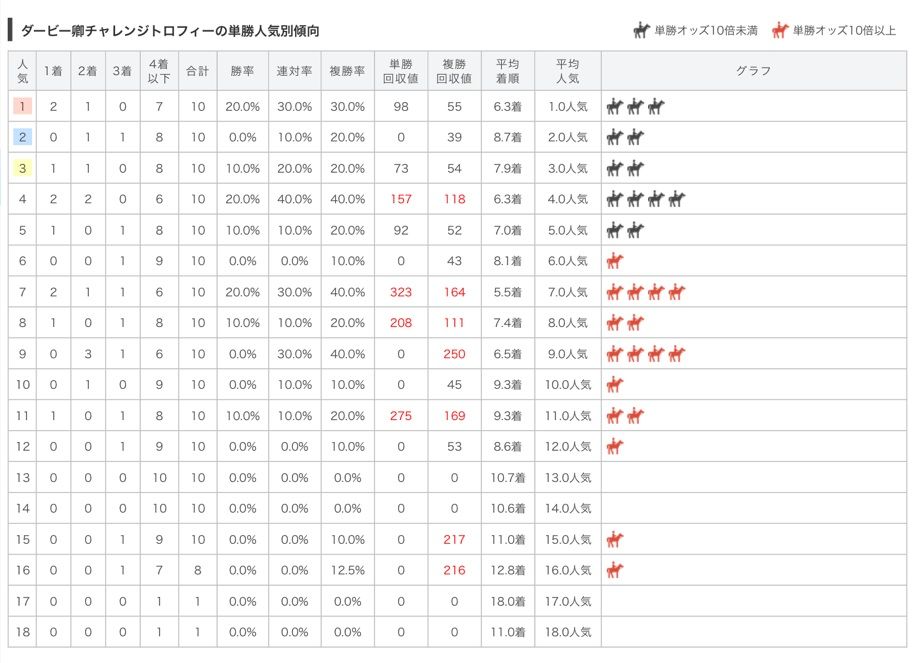Viewport: 915px width, 663px height.
Task: Click the red horse icon in the legend
Action: click(780, 30)
